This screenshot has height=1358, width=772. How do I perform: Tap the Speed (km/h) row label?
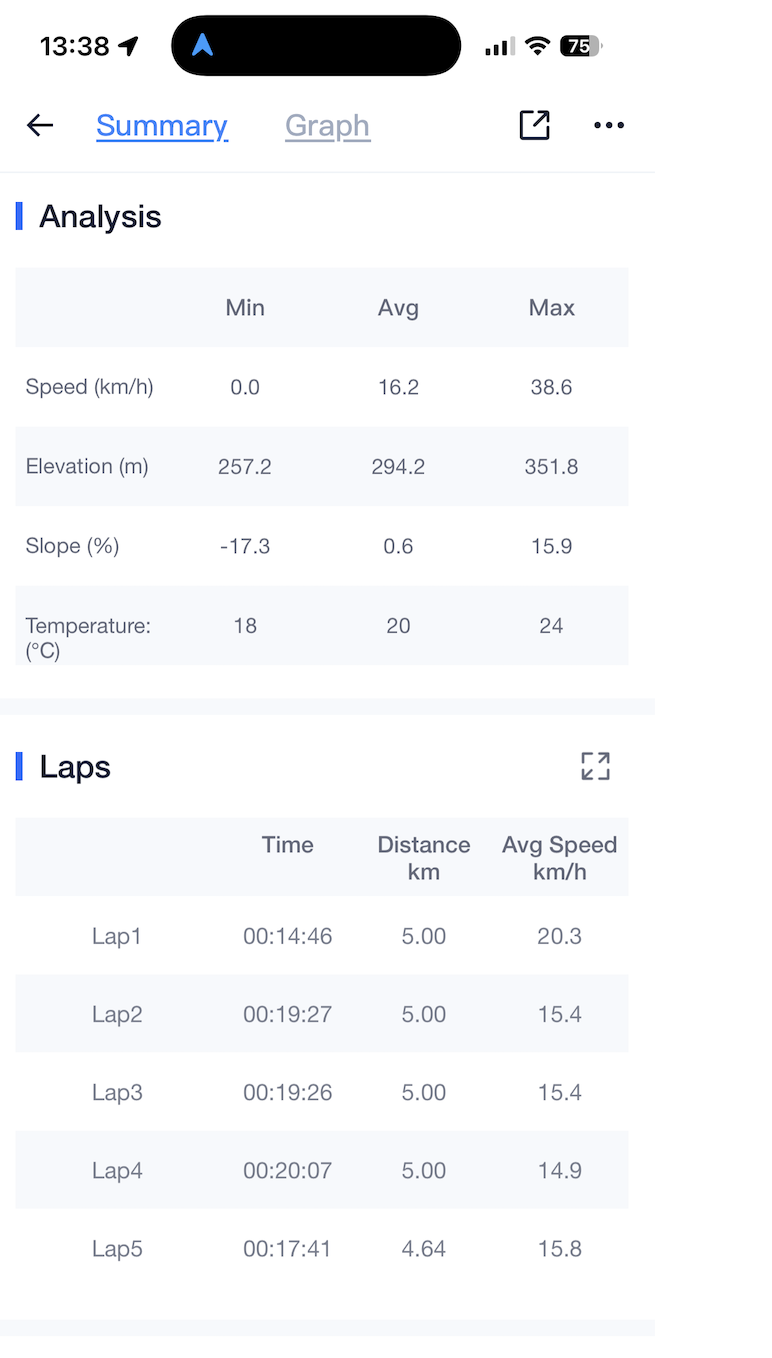pos(89,387)
